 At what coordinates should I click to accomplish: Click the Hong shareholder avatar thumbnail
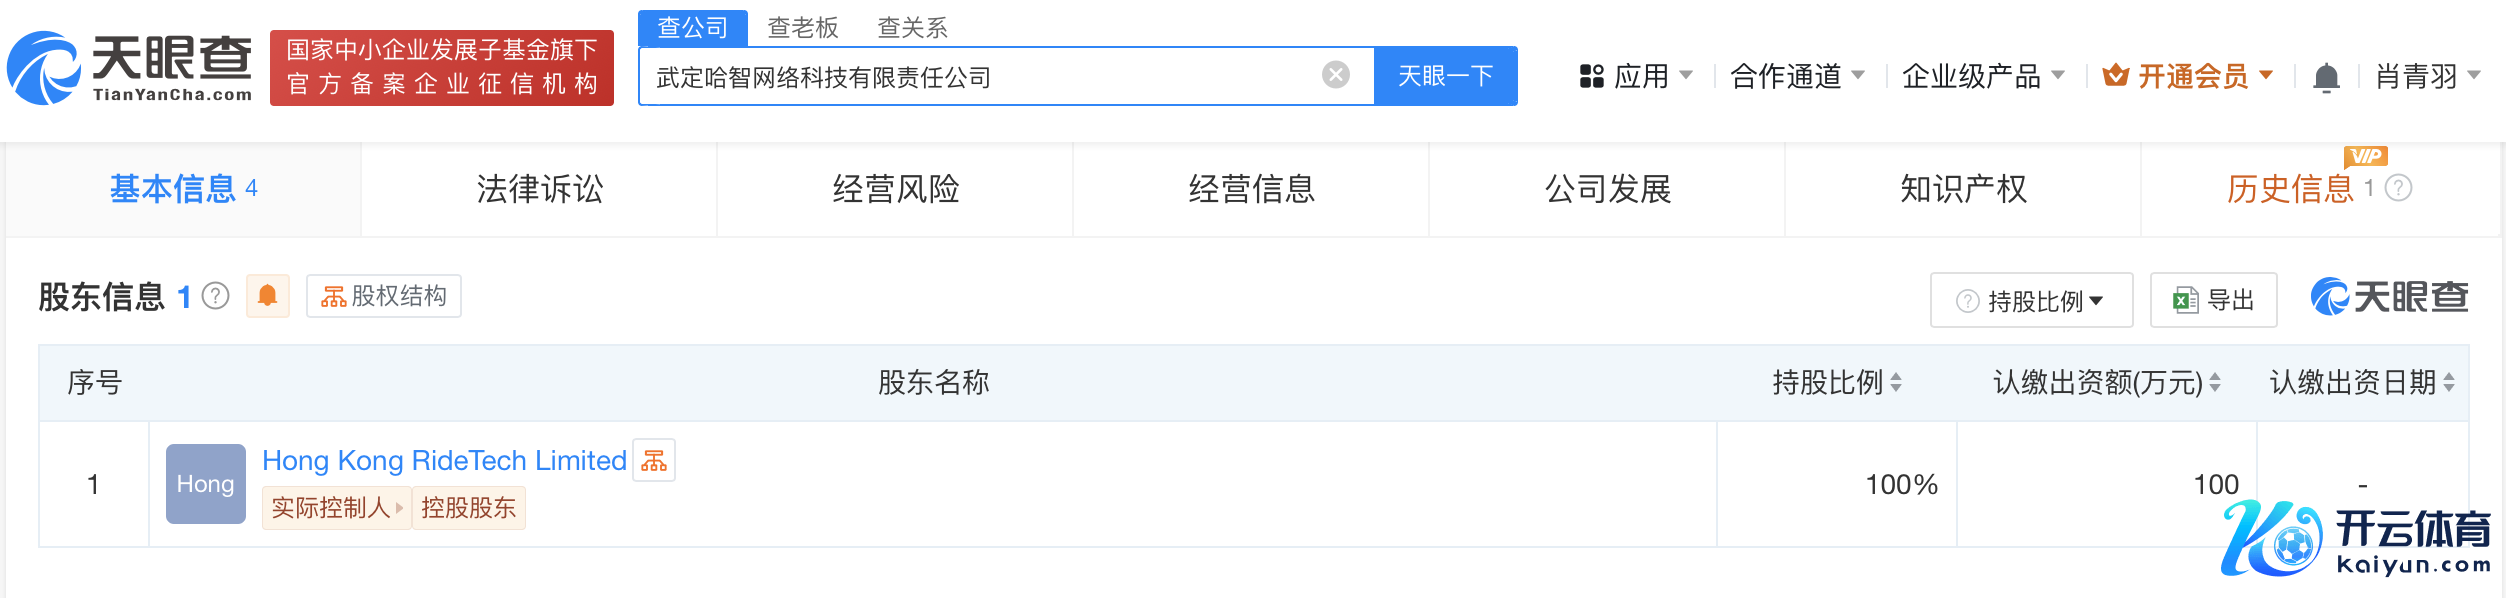(x=205, y=484)
